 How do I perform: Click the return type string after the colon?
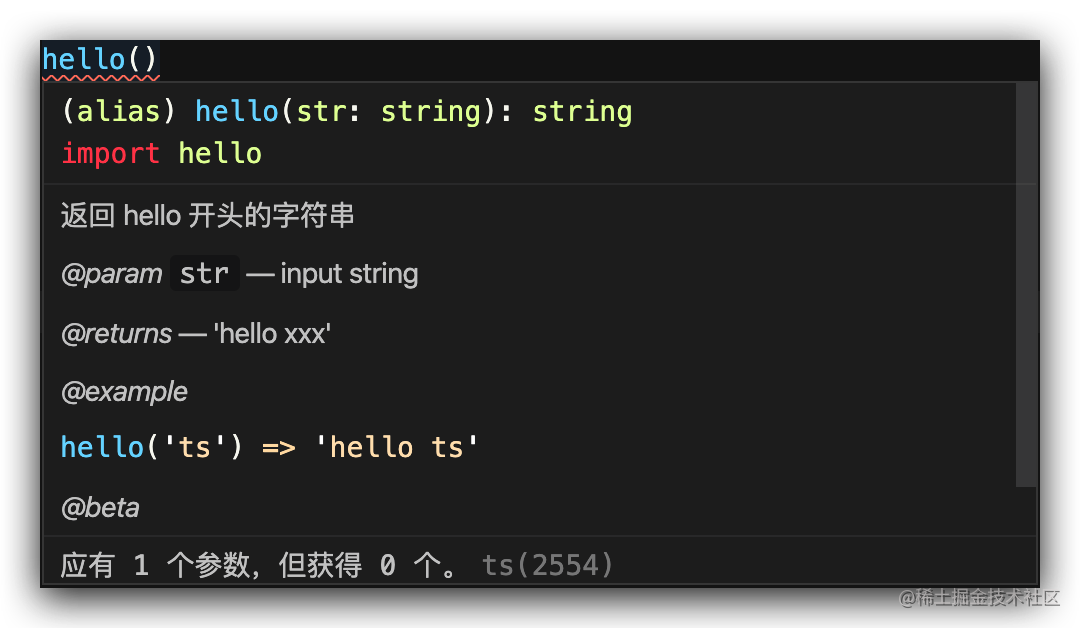point(582,112)
